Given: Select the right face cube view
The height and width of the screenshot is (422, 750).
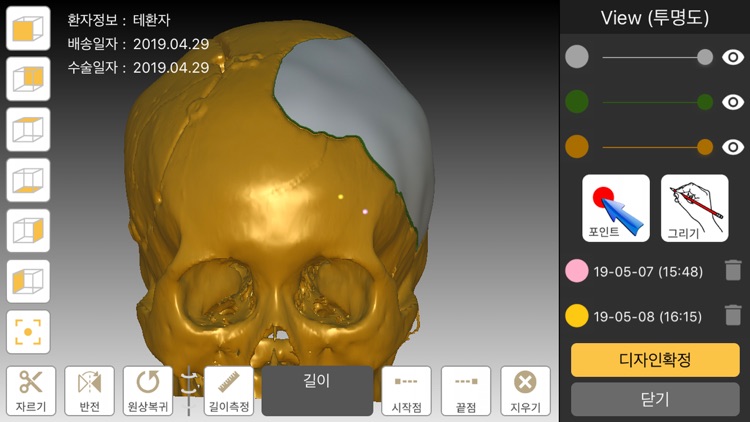Looking at the screenshot, I should tap(28, 231).
